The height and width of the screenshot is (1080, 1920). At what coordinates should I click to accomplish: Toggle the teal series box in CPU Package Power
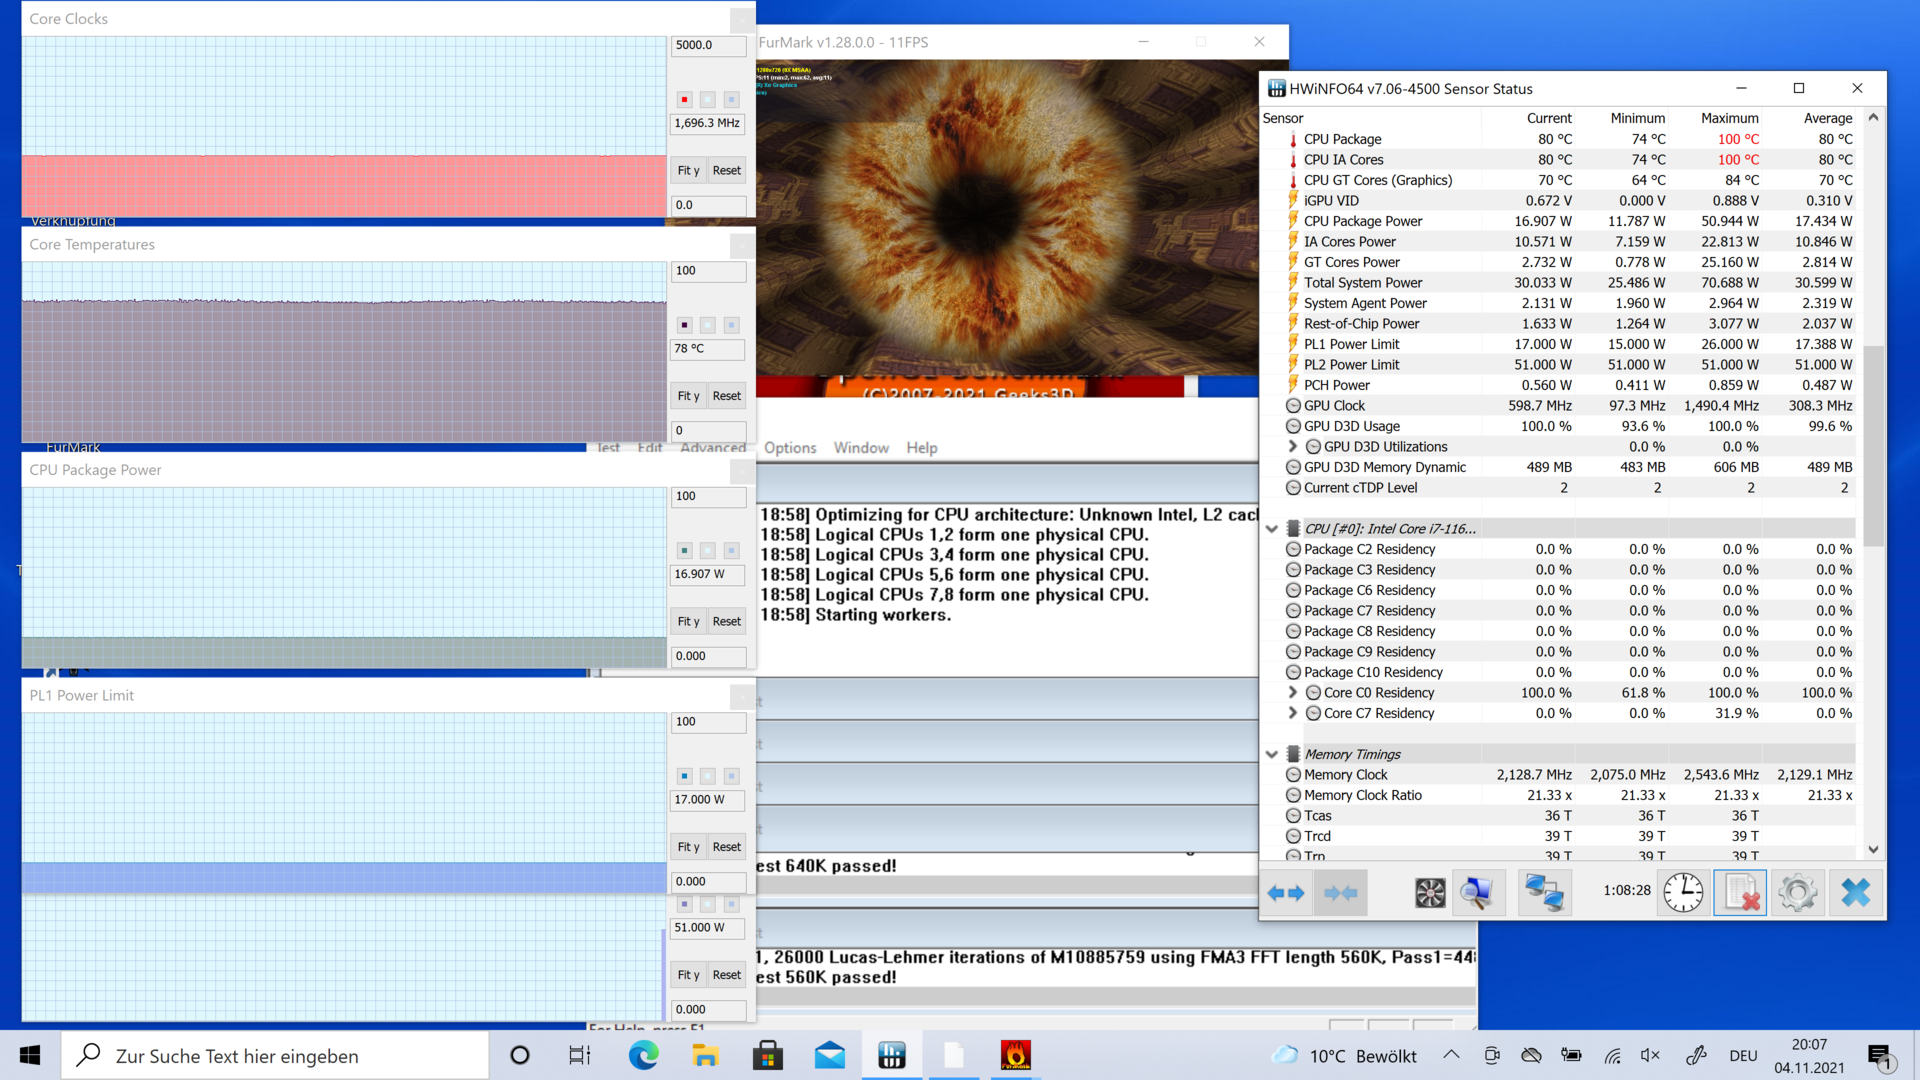click(x=684, y=551)
